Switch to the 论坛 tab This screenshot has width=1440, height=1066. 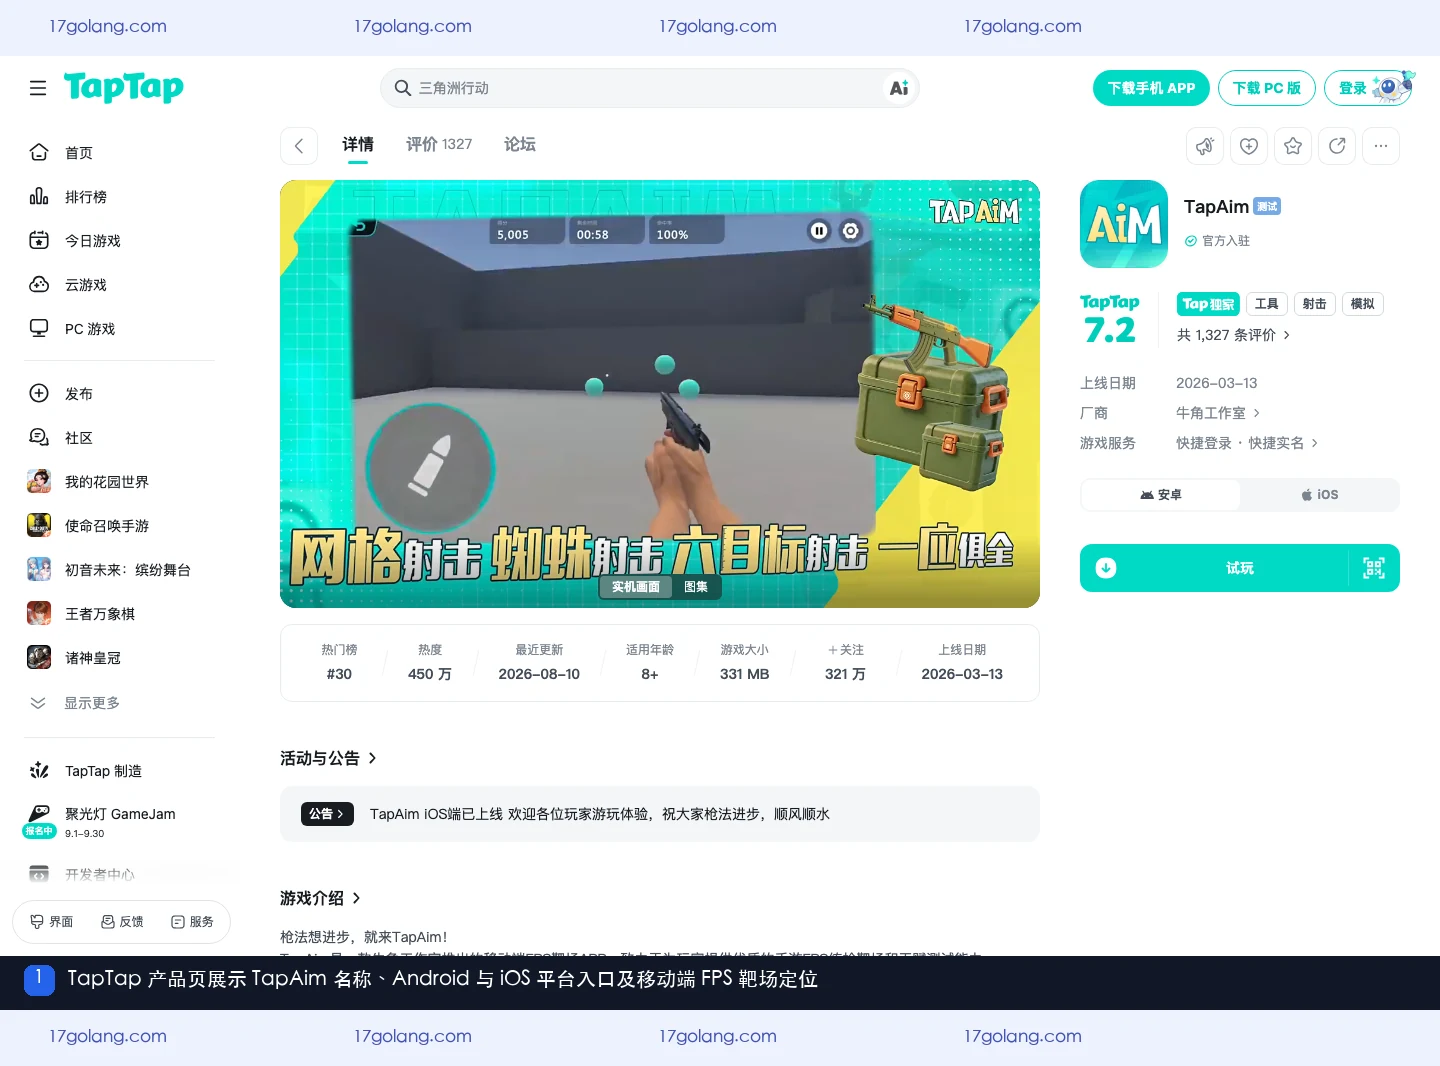pos(520,145)
